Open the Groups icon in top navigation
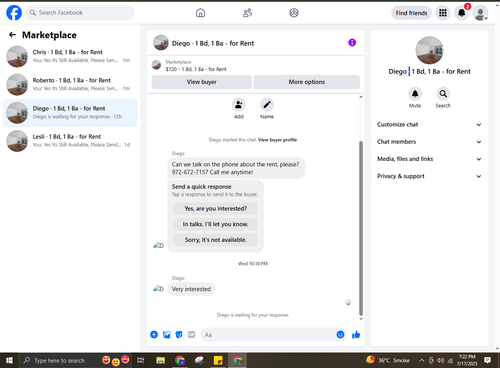Viewport: 500px width, 368px height. tap(294, 13)
